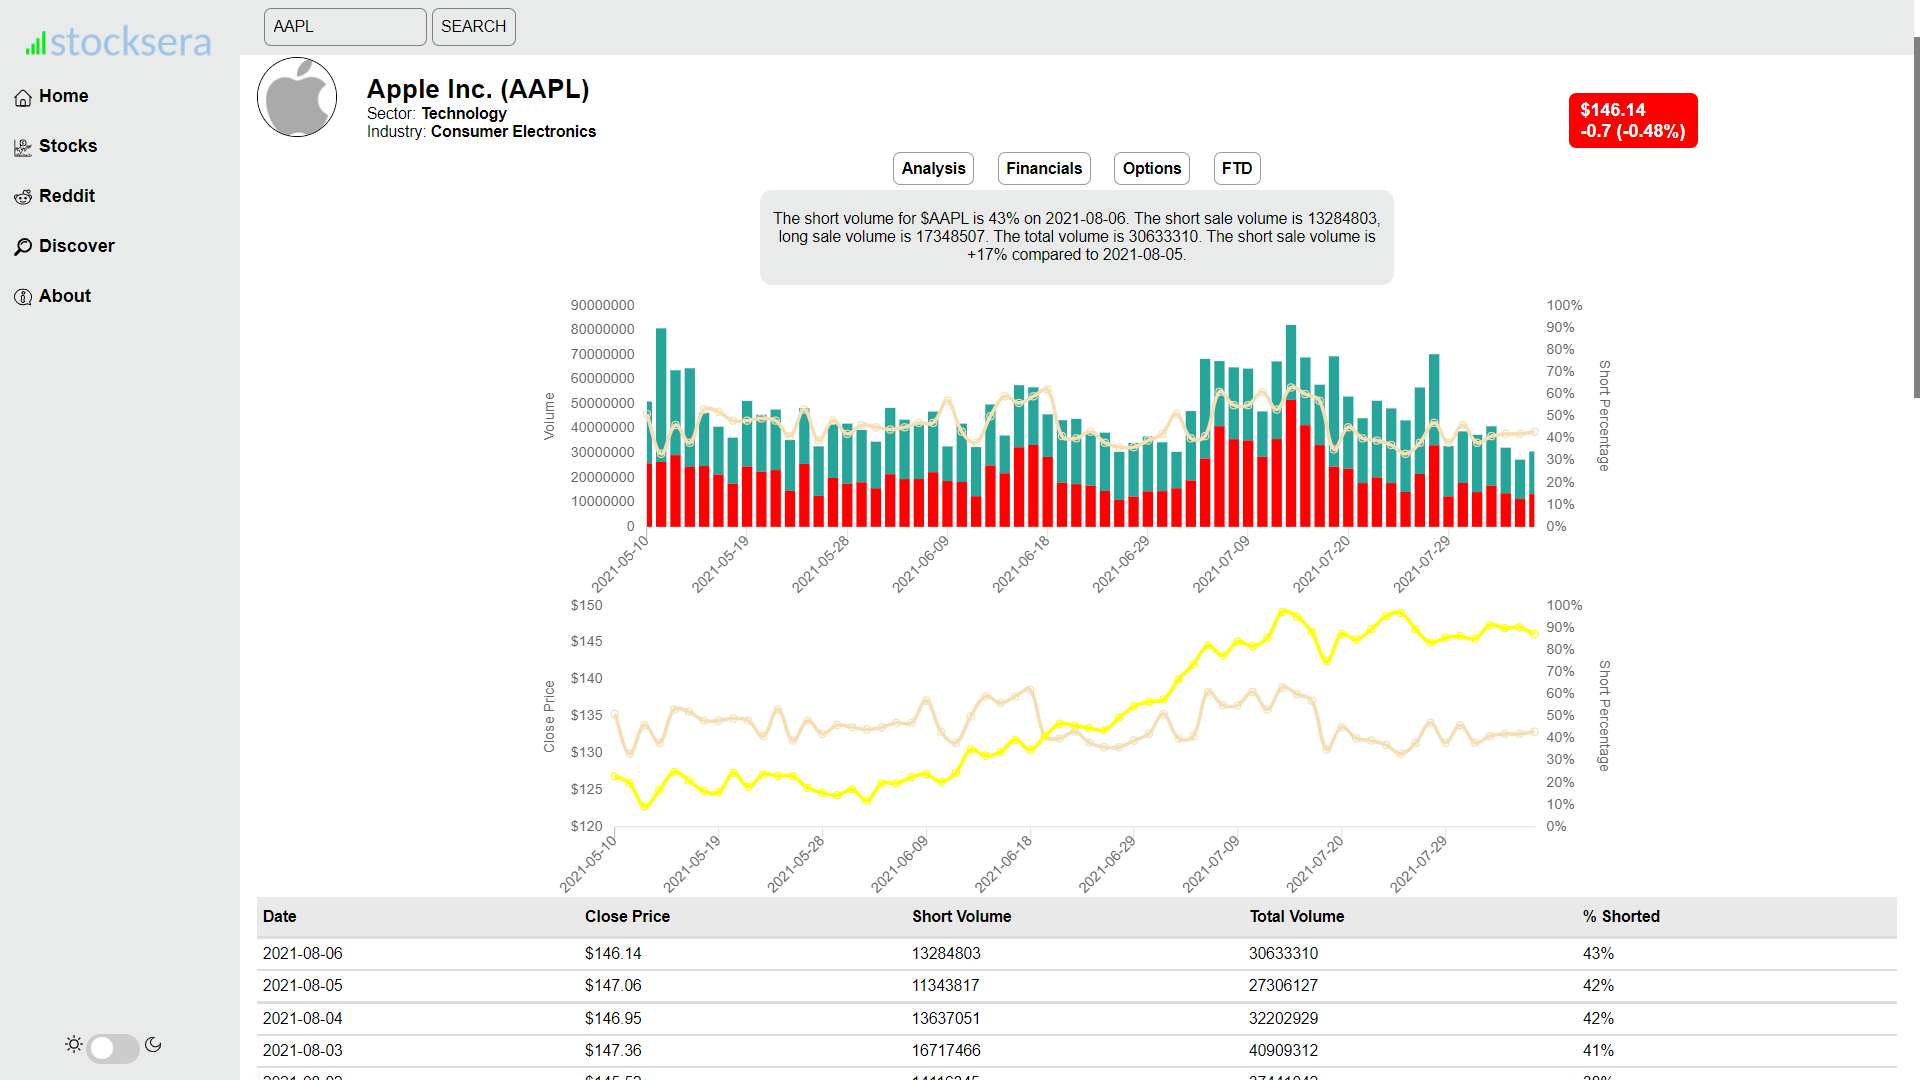1920x1080 pixels.
Task: Open the FTD tab
Action: 1236,168
